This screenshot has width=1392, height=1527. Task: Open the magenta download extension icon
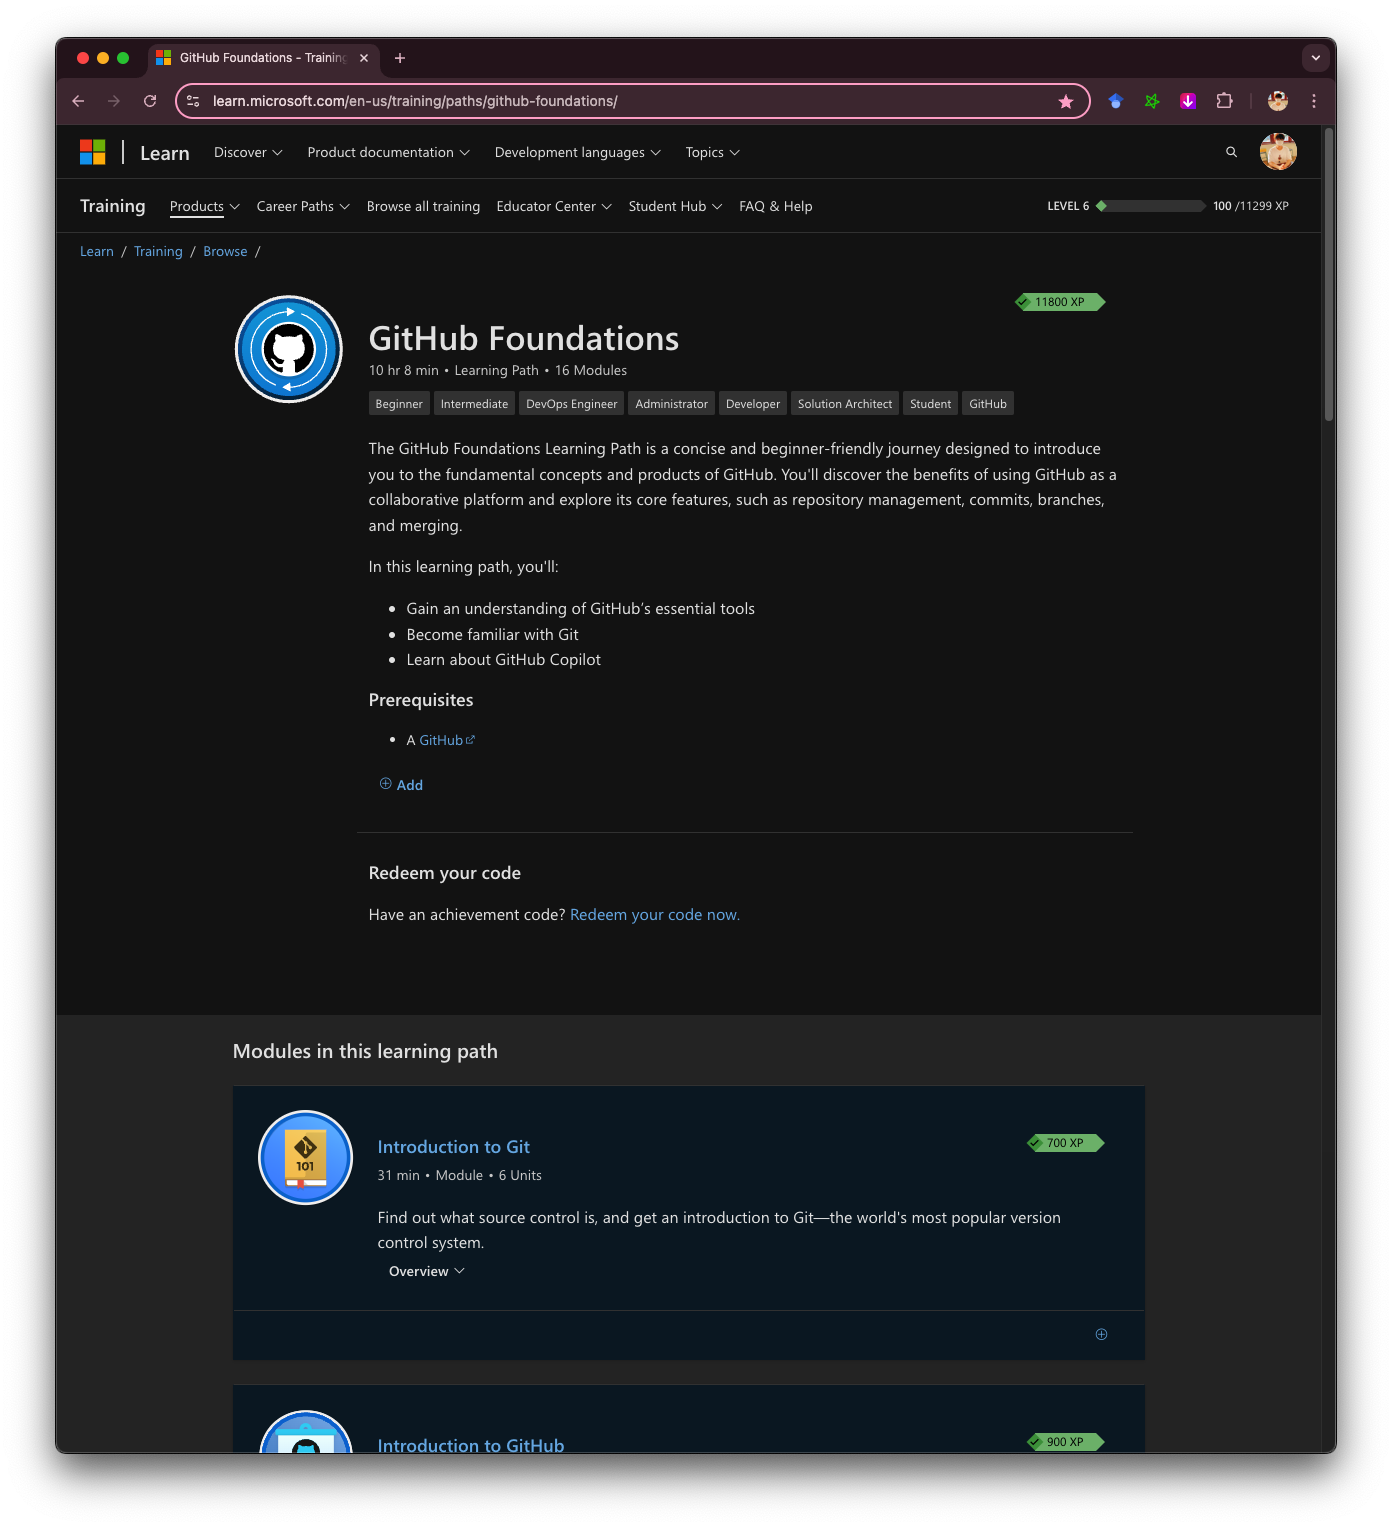(x=1188, y=101)
